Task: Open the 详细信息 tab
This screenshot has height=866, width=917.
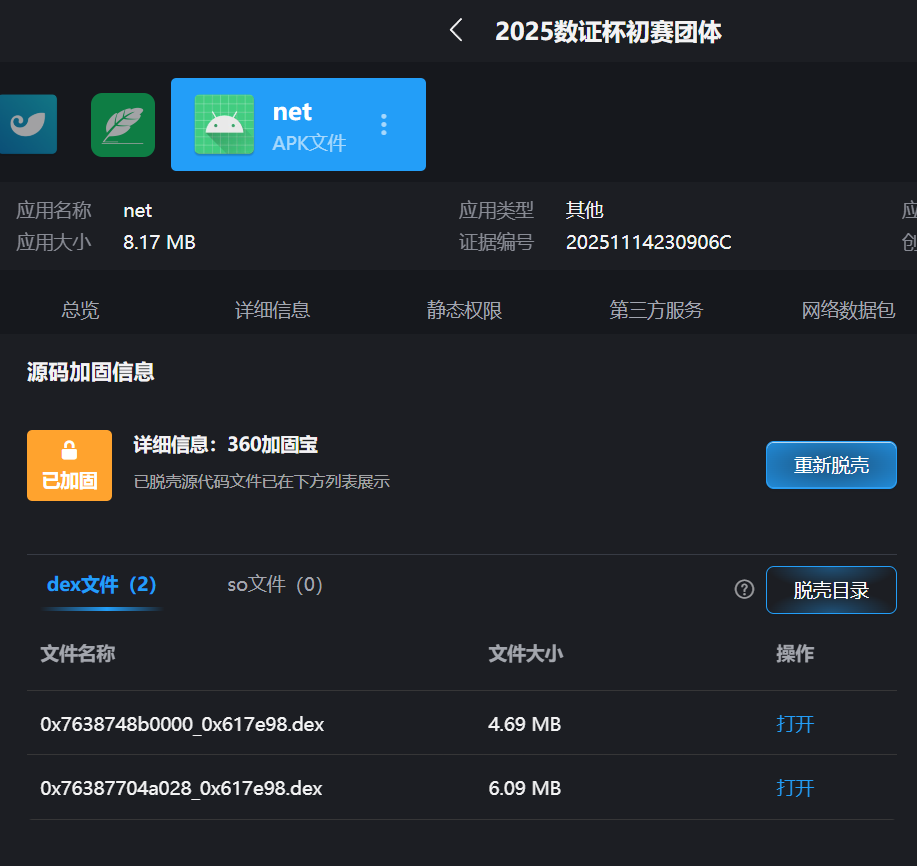Action: click(272, 310)
